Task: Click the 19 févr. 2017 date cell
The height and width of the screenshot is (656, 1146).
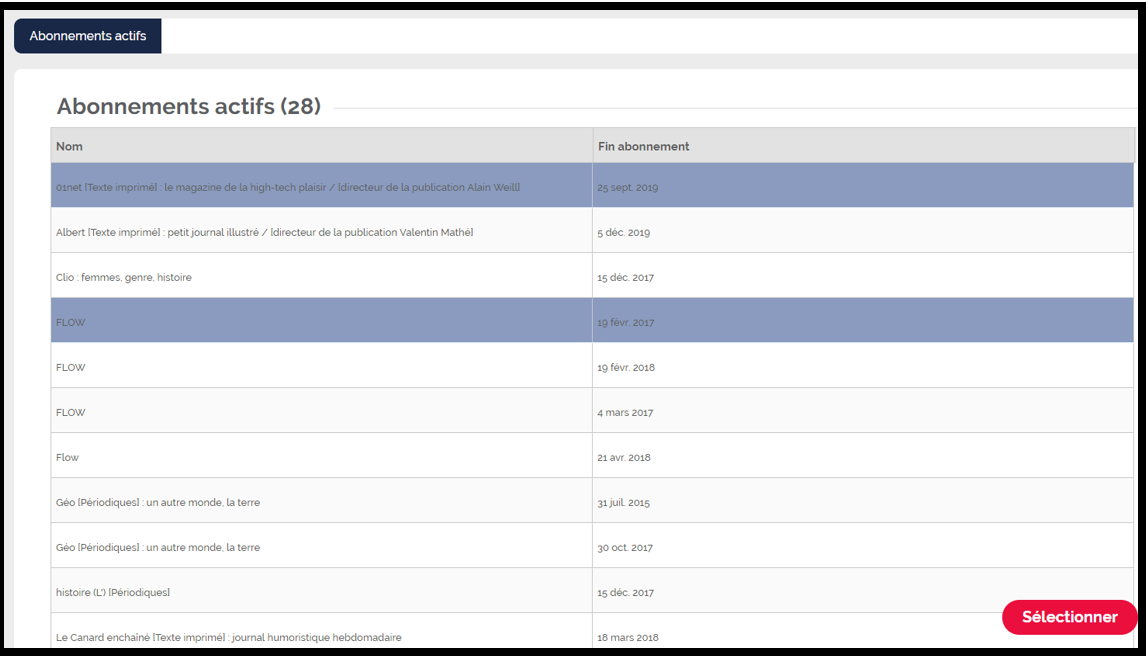Action: coord(863,321)
